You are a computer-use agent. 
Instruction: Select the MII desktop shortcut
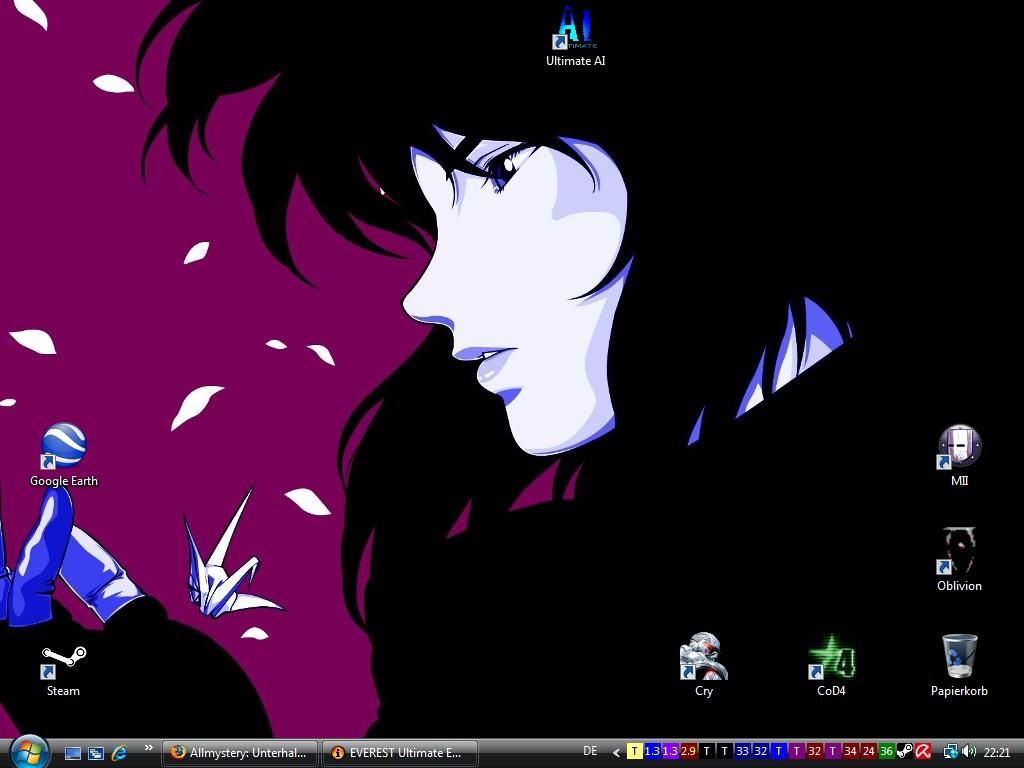pos(959,455)
